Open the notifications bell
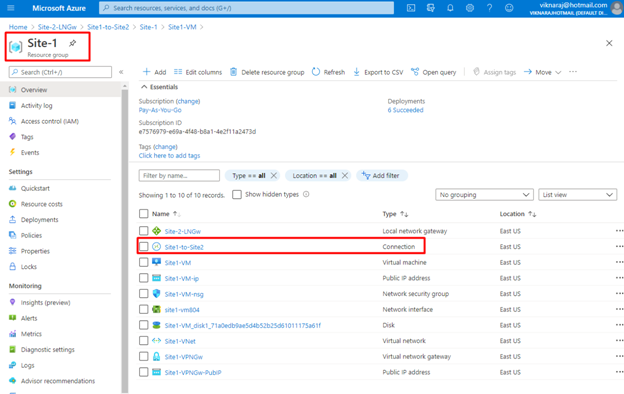The image size is (624, 394). click(x=450, y=8)
